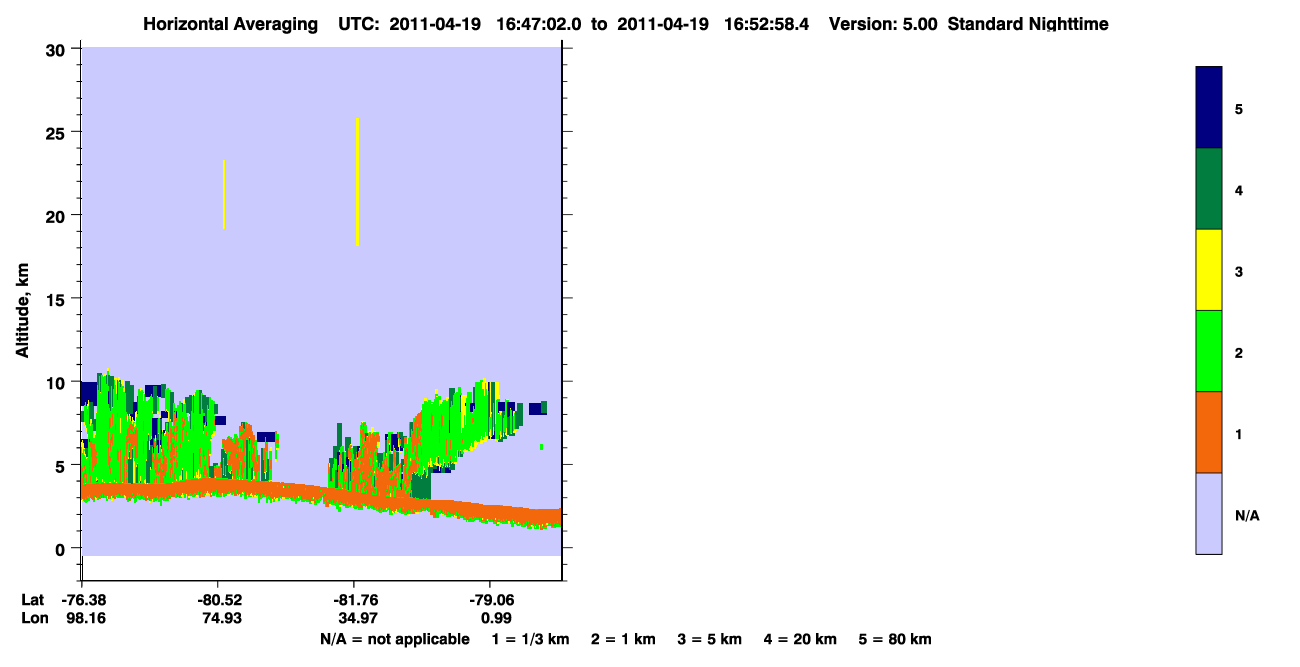Image resolution: width=1300 pixels, height=667 pixels.
Task: Click the yellow colorbar segment labeled 3
Action: tap(1209, 270)
